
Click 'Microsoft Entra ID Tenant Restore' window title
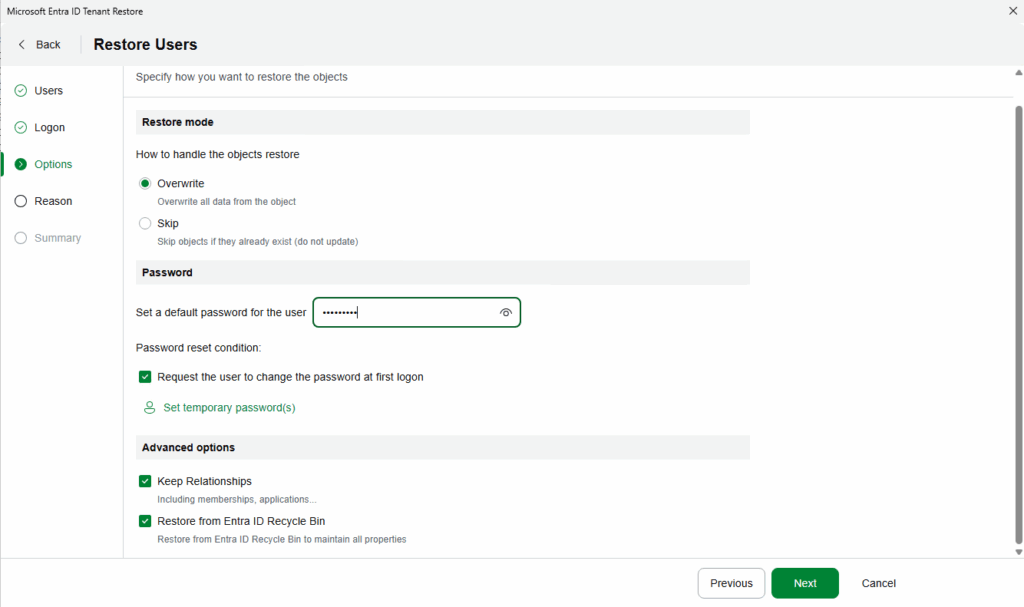[x=74, y=11]
